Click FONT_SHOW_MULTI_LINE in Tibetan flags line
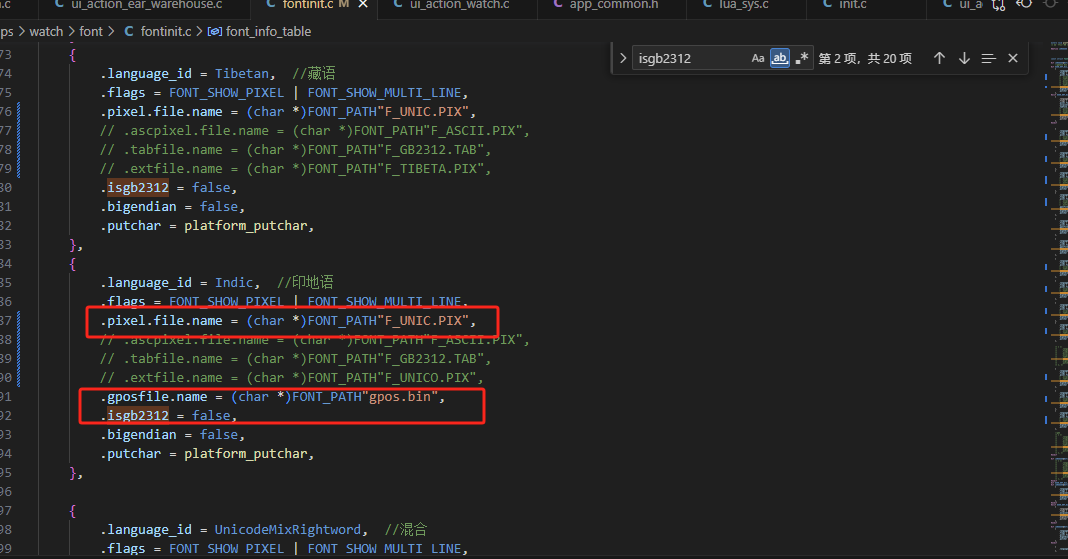1068x559 pixels. click(x=384, y=93)
